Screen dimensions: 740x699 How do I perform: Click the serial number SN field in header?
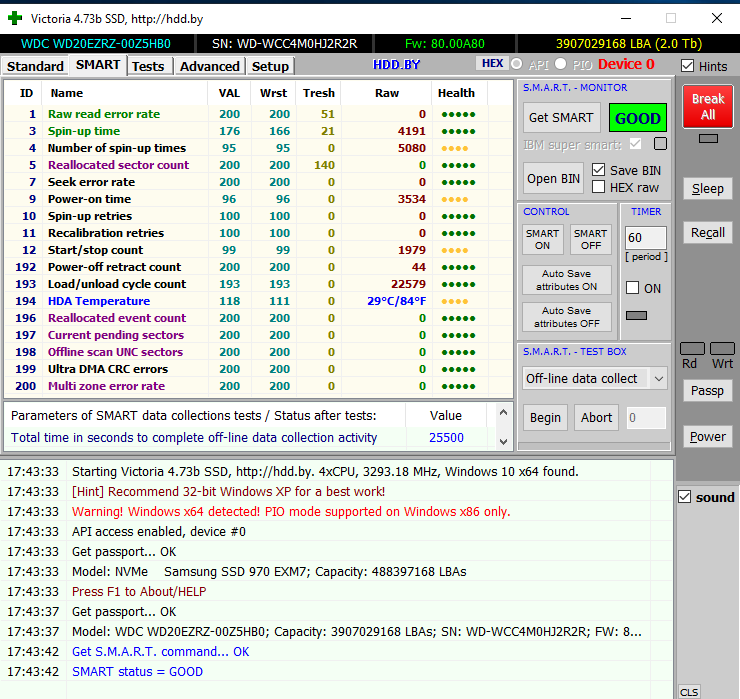pyautogui.click(x=285, y=44)
